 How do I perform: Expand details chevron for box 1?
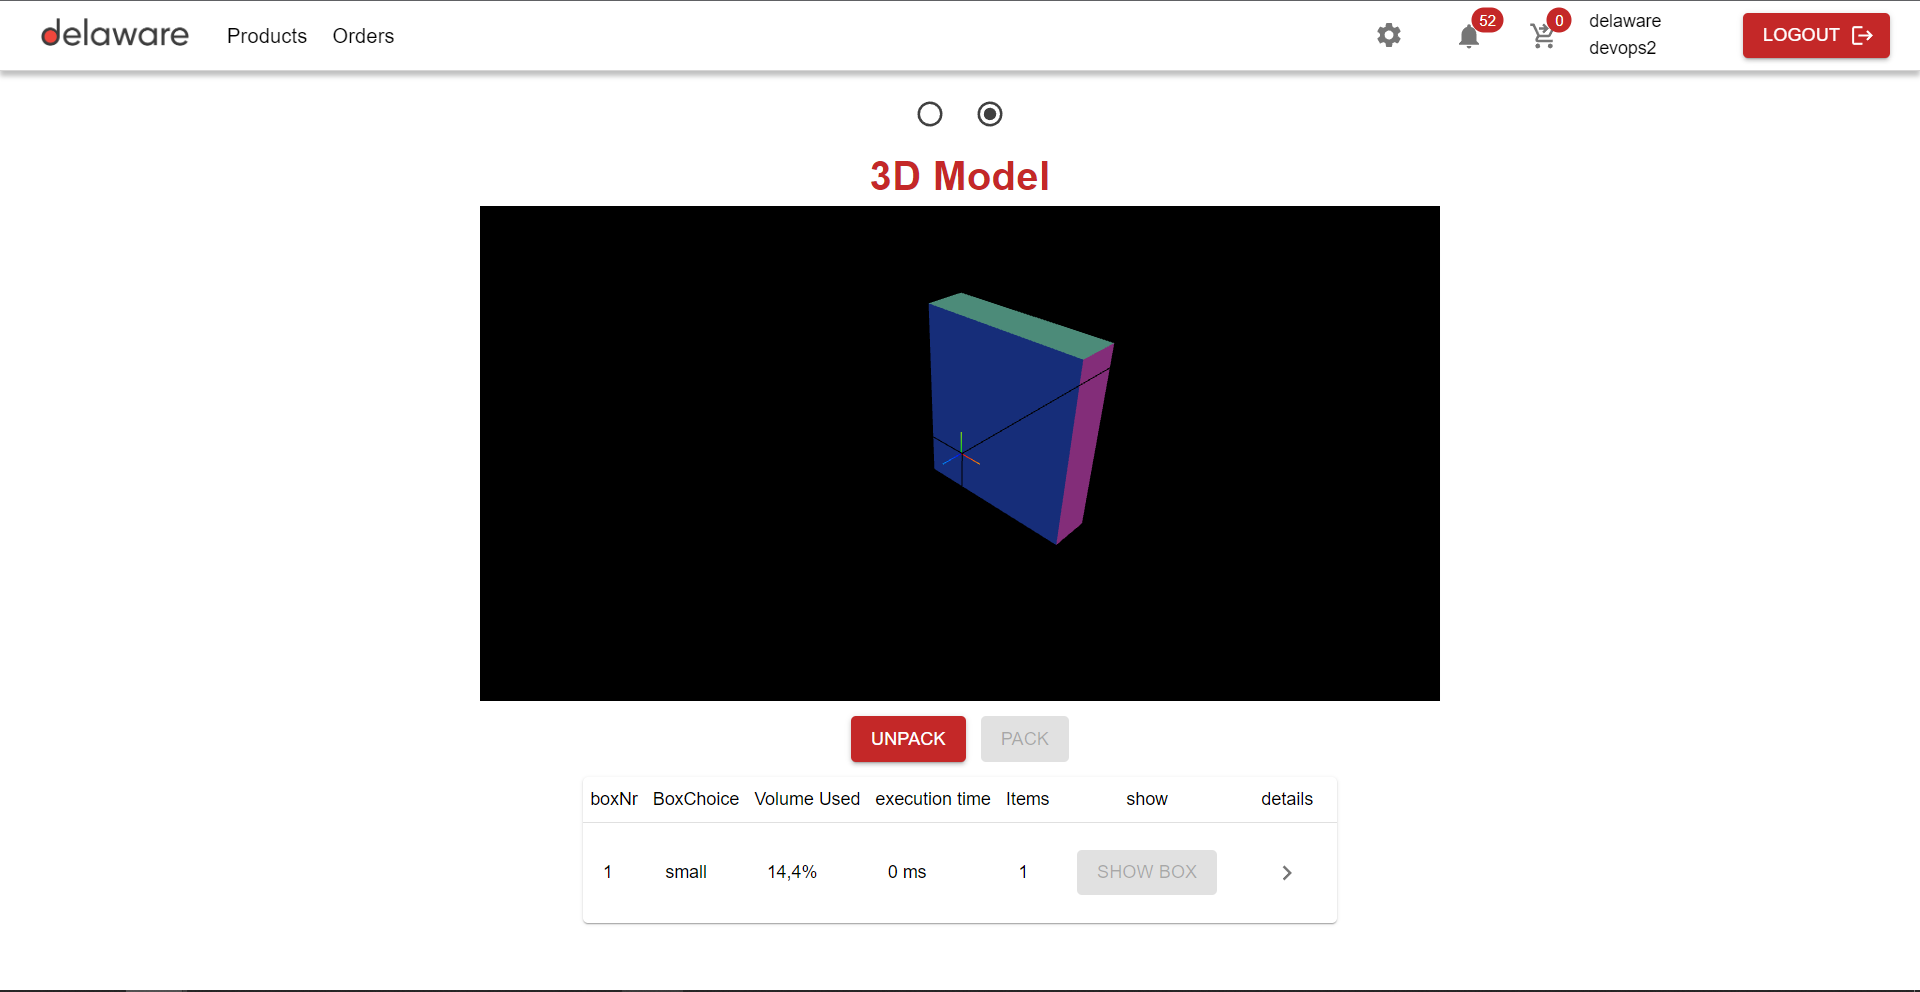tap(1287, 873)
